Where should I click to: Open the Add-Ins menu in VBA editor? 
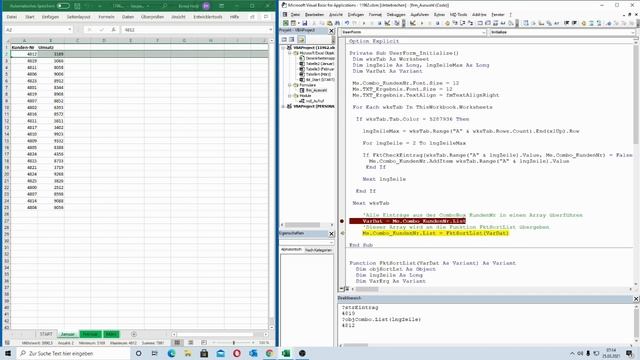479,15
